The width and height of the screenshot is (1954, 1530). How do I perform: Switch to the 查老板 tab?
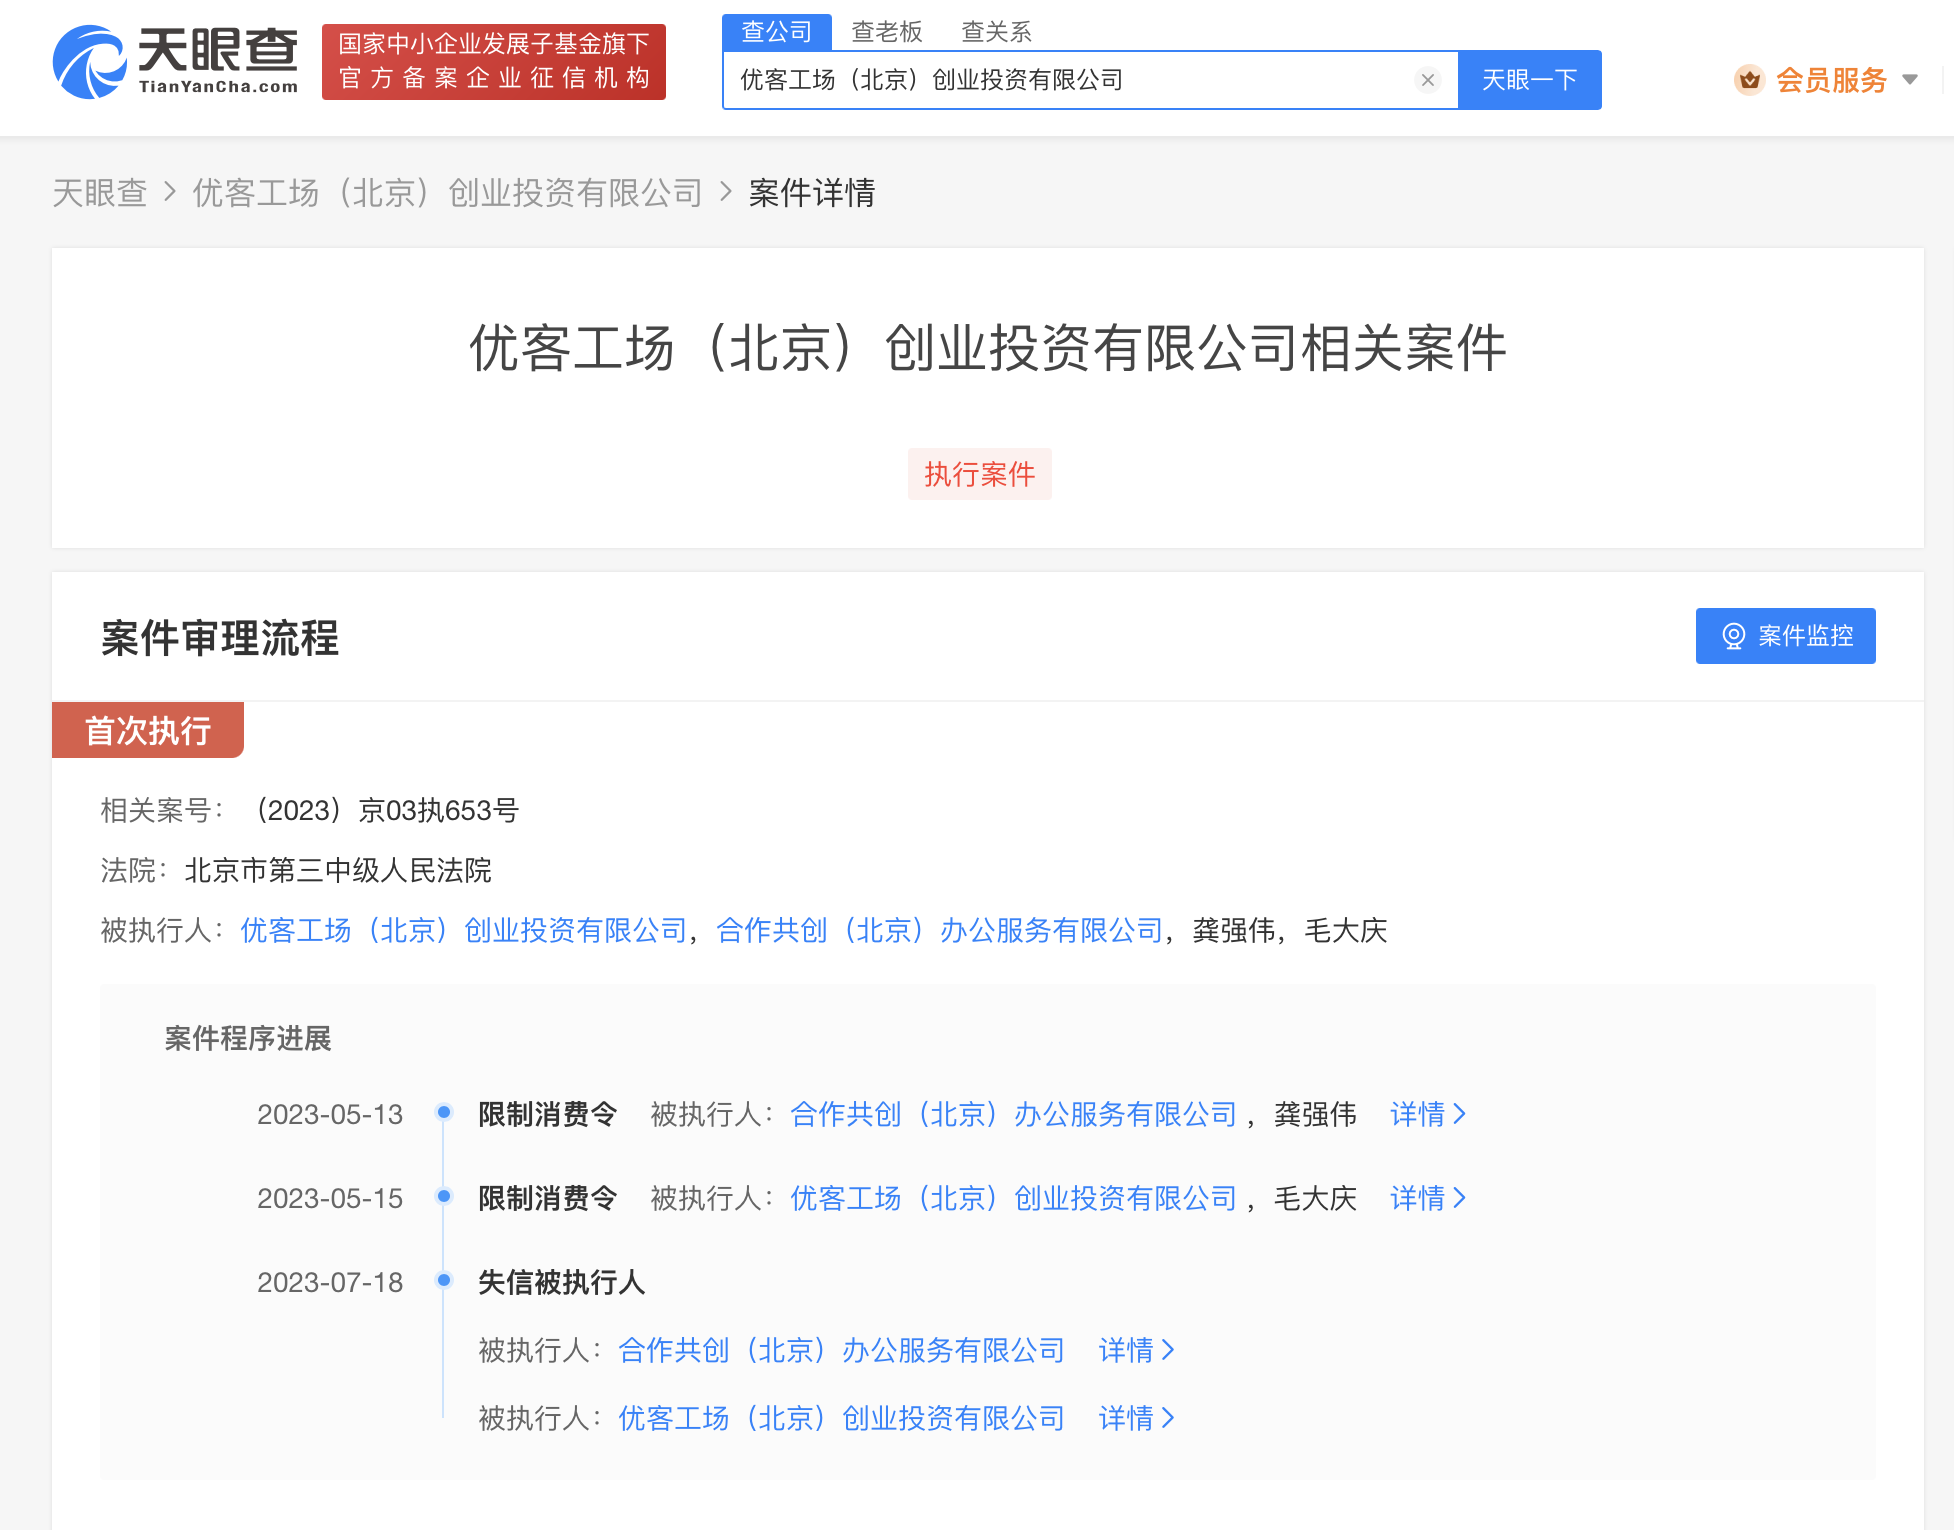pyautogui.click(x=886, y=31)
